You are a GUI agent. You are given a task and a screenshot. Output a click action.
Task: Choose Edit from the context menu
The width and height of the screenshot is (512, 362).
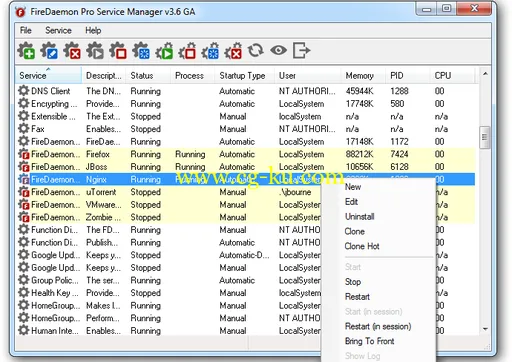(351, 202)
